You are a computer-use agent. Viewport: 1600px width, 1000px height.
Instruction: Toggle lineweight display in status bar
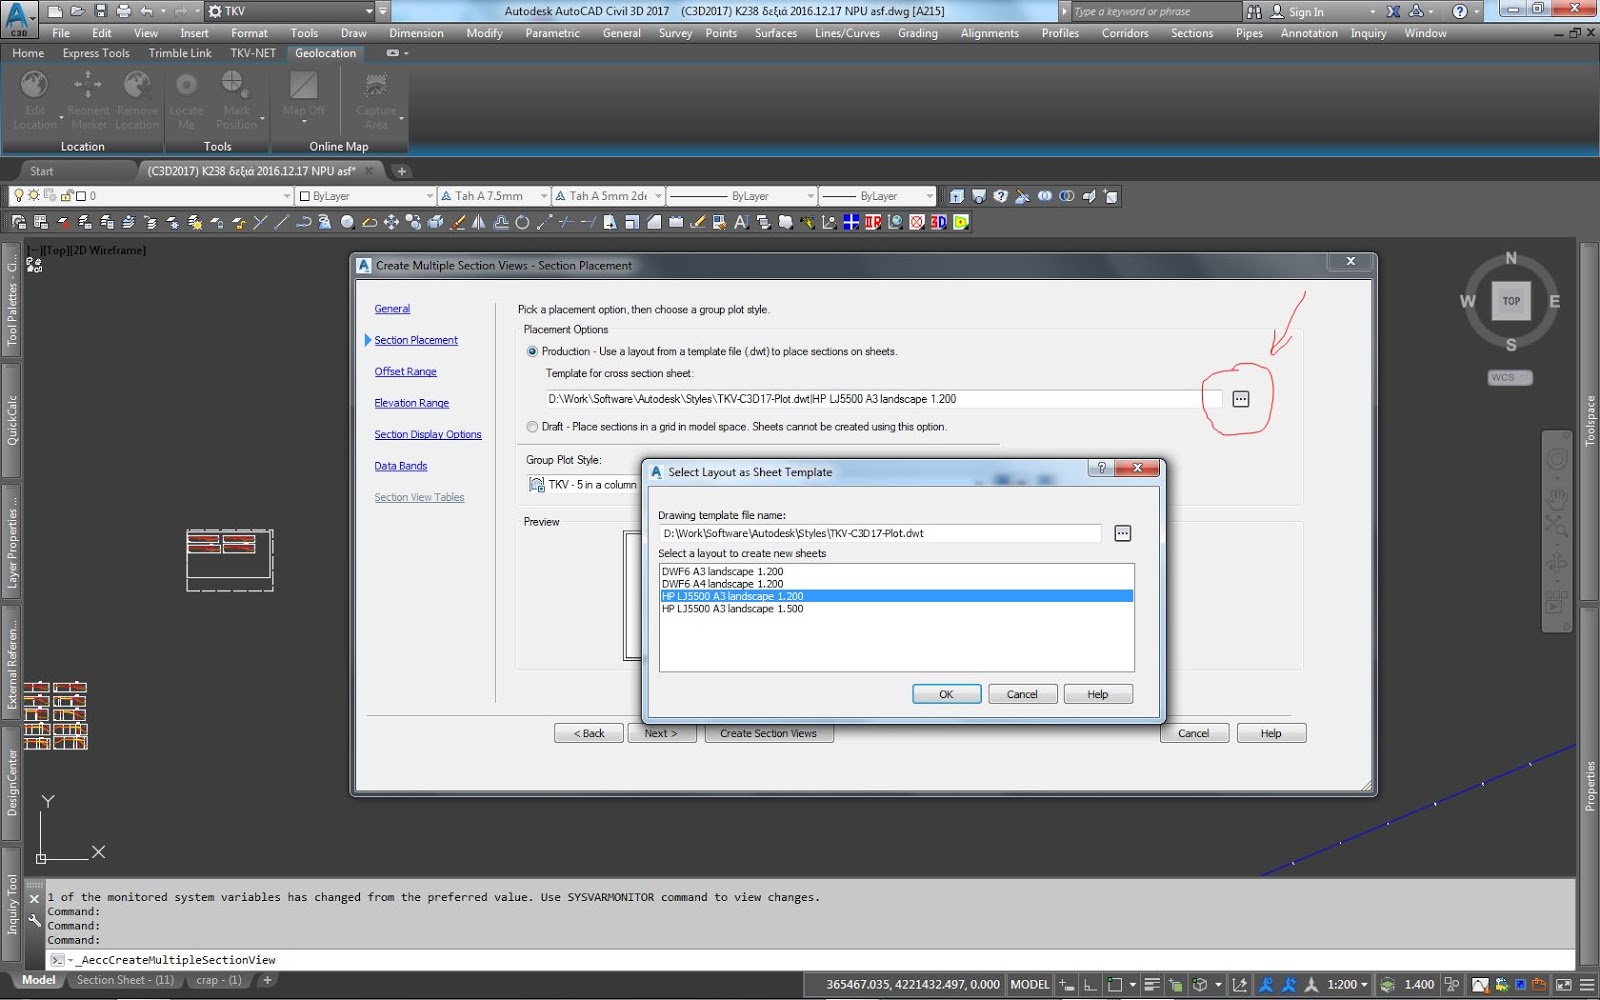(x=1152, y=985)
